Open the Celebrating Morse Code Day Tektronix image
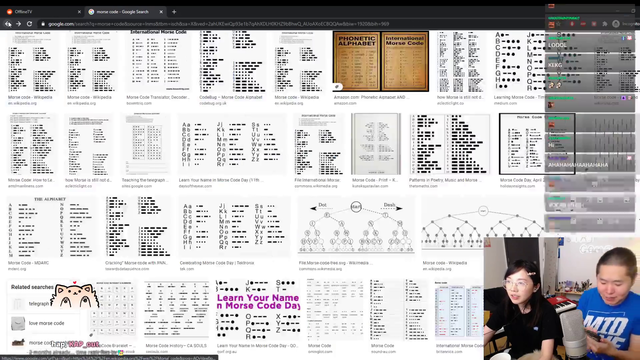Image resolution: width=640 pixels, height=360 pixels. [x=234, y=227]
